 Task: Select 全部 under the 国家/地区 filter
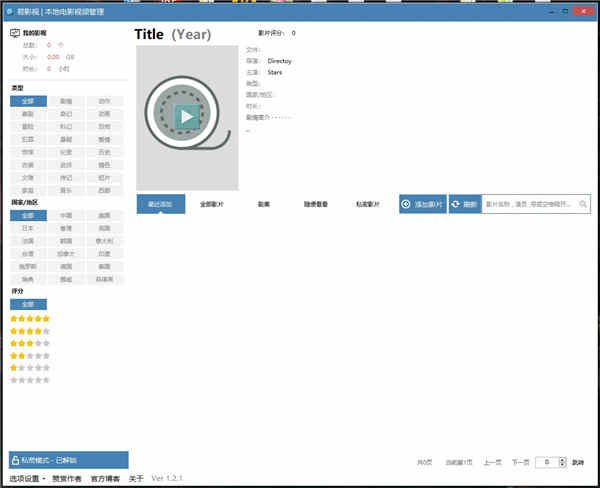point(28,215)
